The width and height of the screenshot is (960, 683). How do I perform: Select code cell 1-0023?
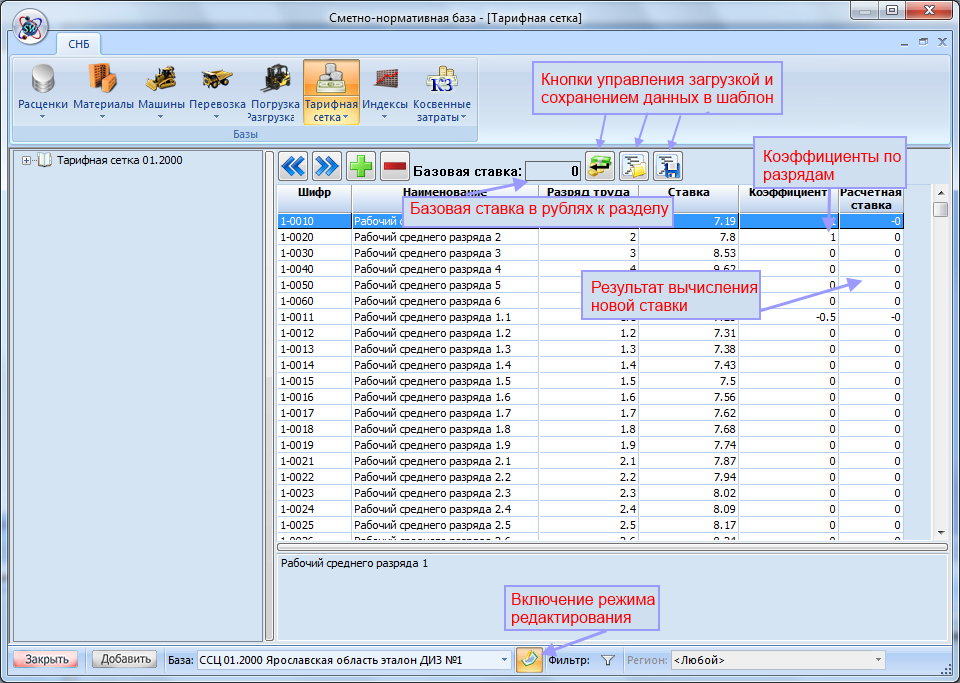pos(315,493)
